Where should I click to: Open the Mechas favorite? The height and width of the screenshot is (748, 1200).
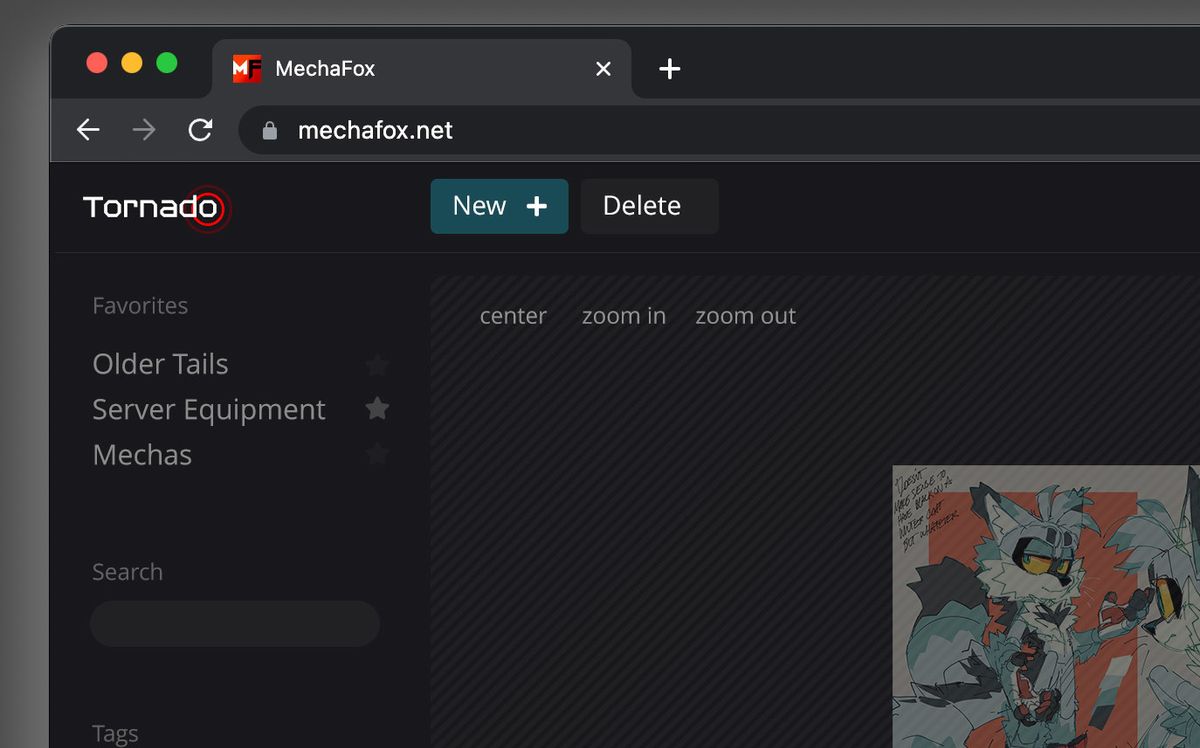pos(142,455)
